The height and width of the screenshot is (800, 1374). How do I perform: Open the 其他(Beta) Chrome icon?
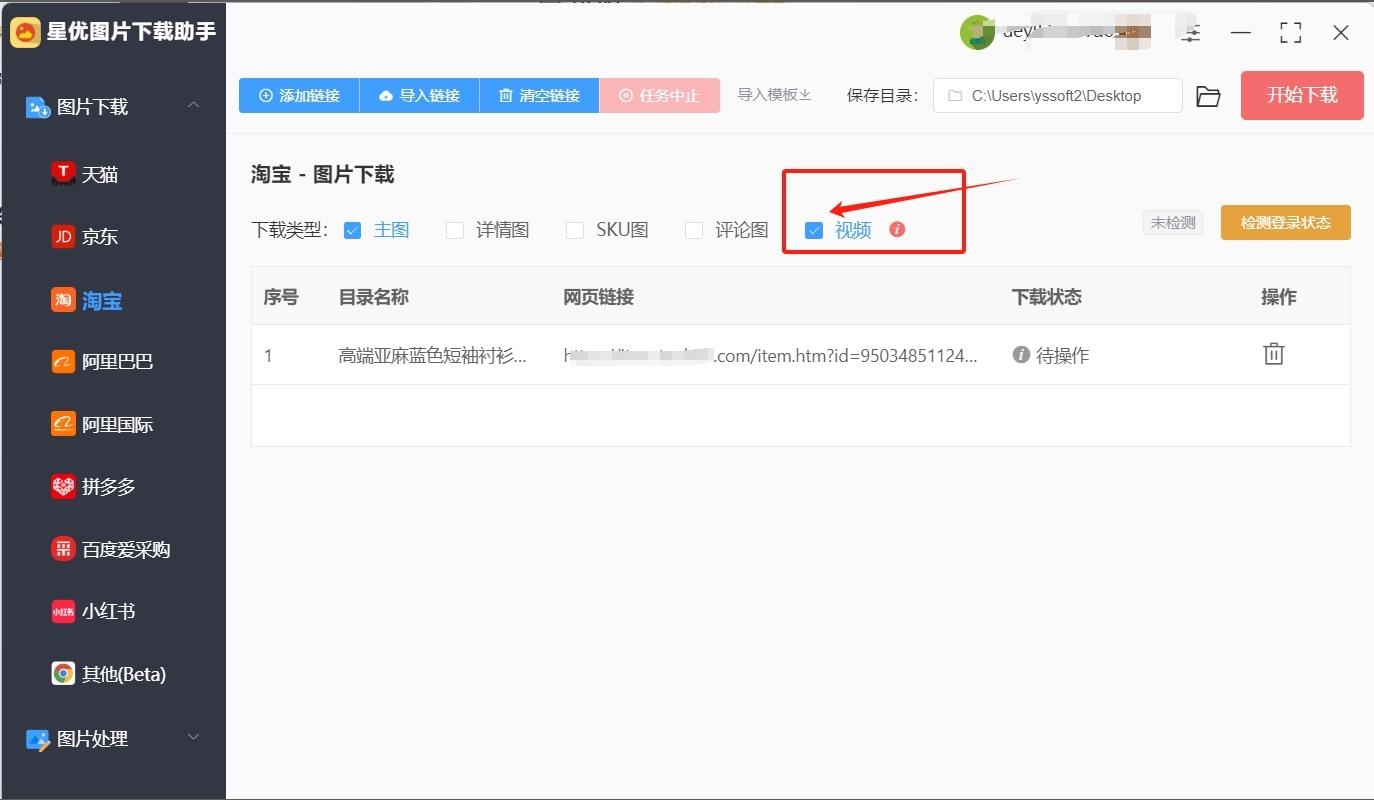(x=63, y=674)
